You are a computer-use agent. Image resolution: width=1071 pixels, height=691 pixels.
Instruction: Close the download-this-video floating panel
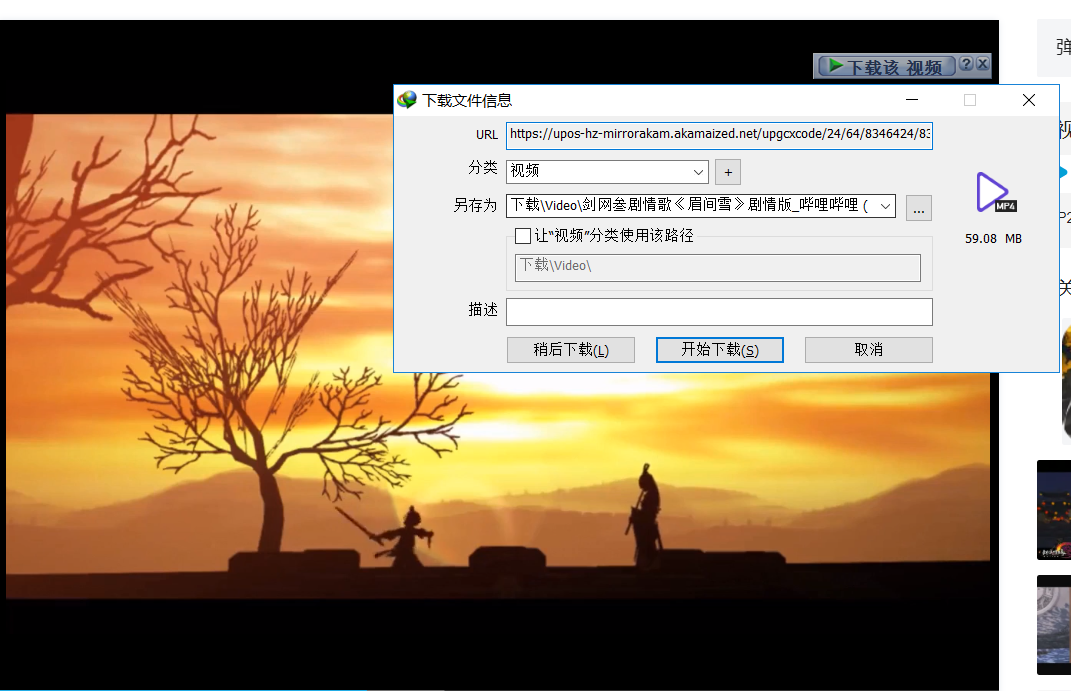[982, 64]
